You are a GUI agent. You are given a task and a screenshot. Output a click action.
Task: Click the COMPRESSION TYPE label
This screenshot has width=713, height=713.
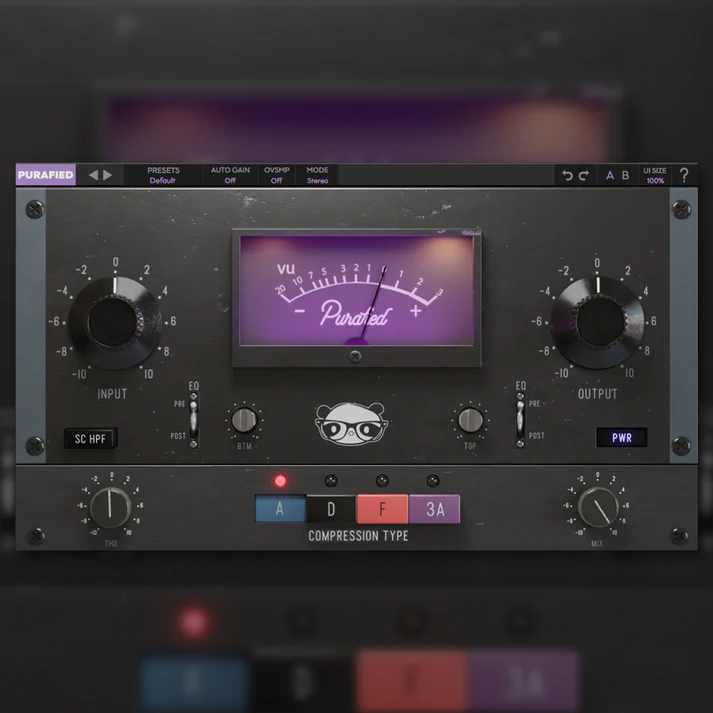(358, 536)
